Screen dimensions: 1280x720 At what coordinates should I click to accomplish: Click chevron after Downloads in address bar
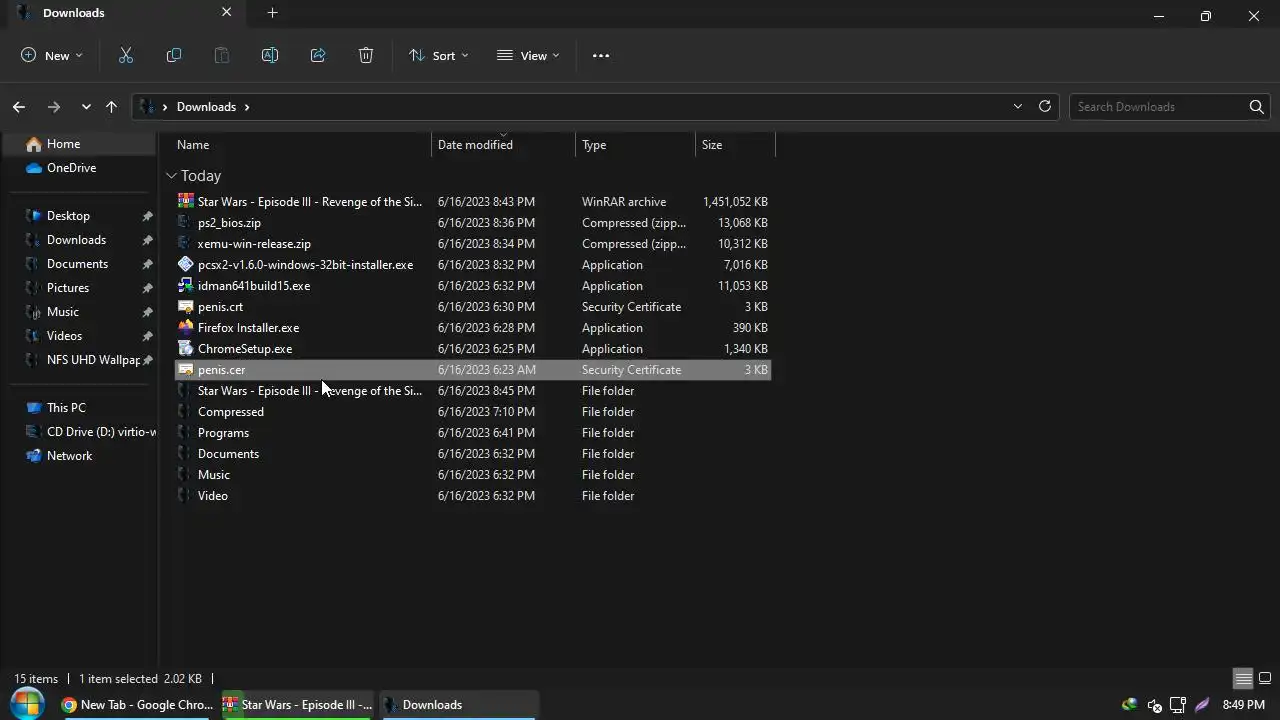coord(247,107)
